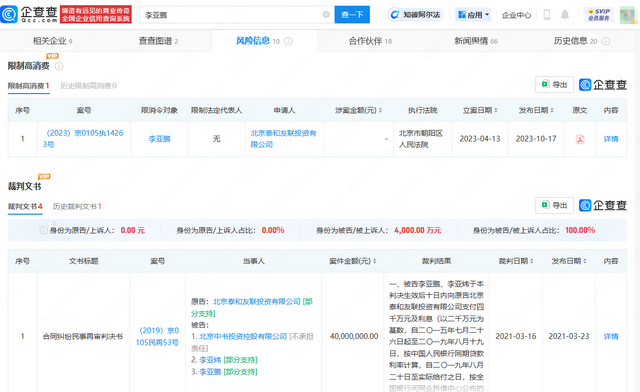
Task: Switch to 新闻舆情 tab
Action: tap(476, 41)
